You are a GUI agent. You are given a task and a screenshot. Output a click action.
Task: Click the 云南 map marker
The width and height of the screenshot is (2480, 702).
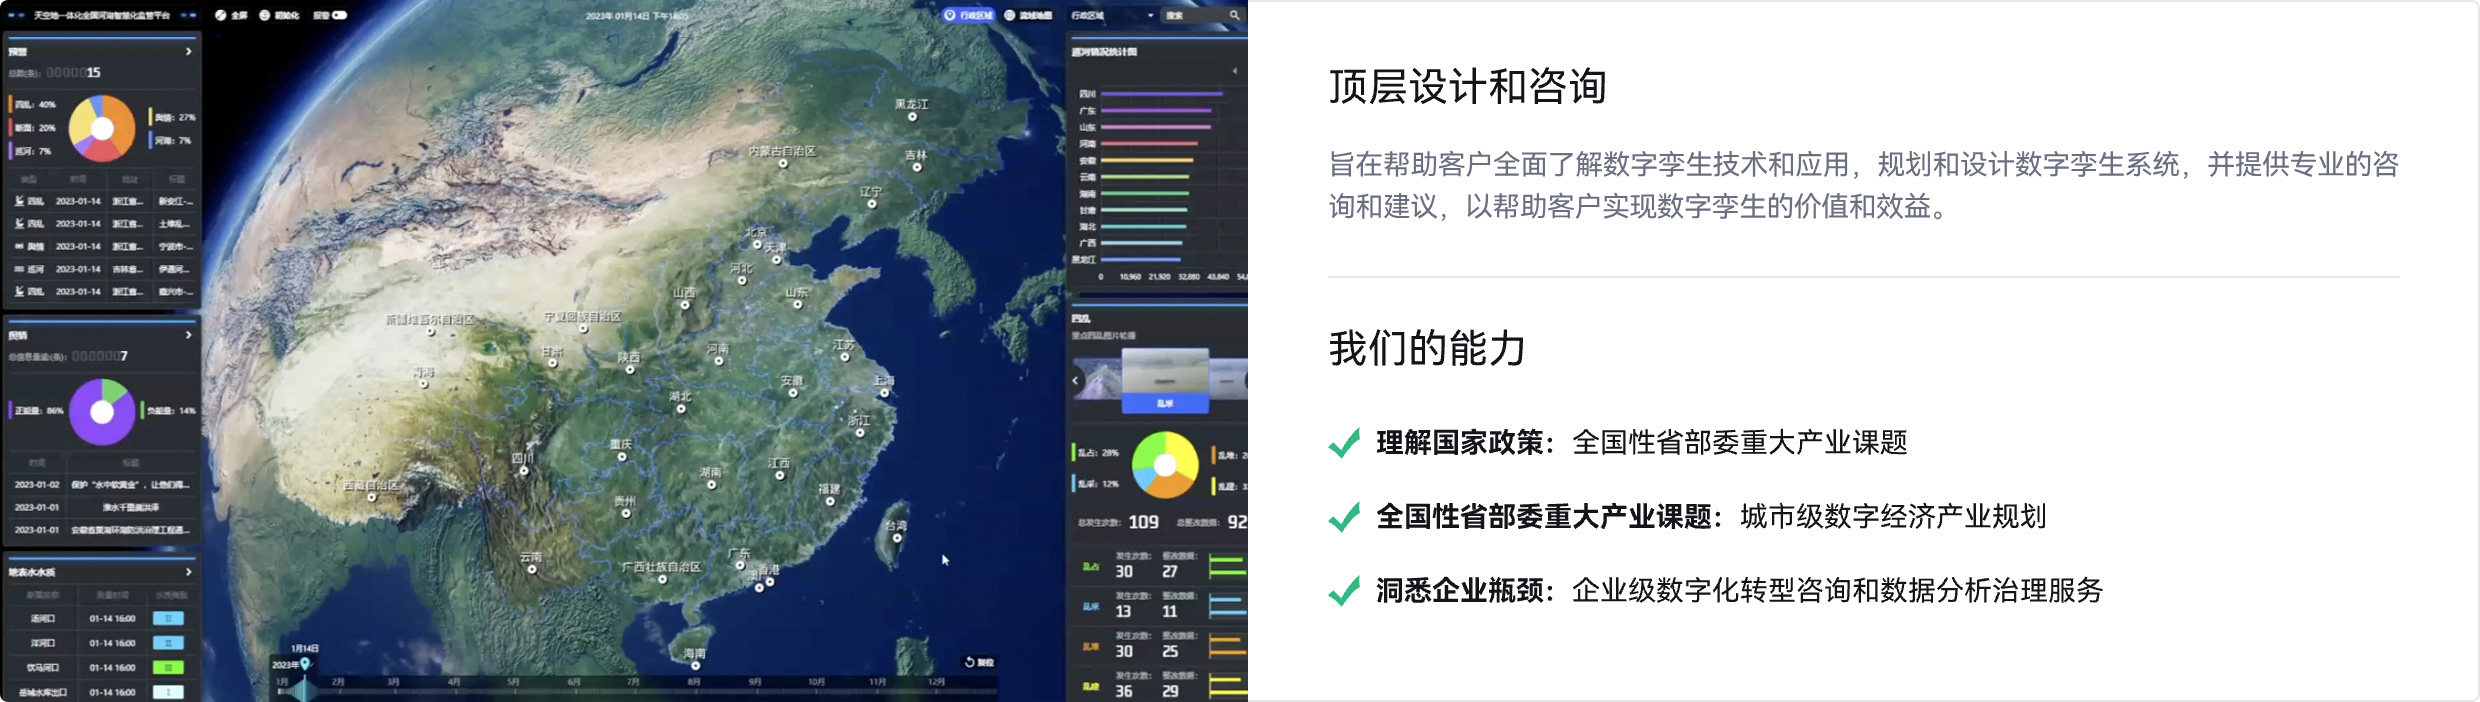point(532,569)
